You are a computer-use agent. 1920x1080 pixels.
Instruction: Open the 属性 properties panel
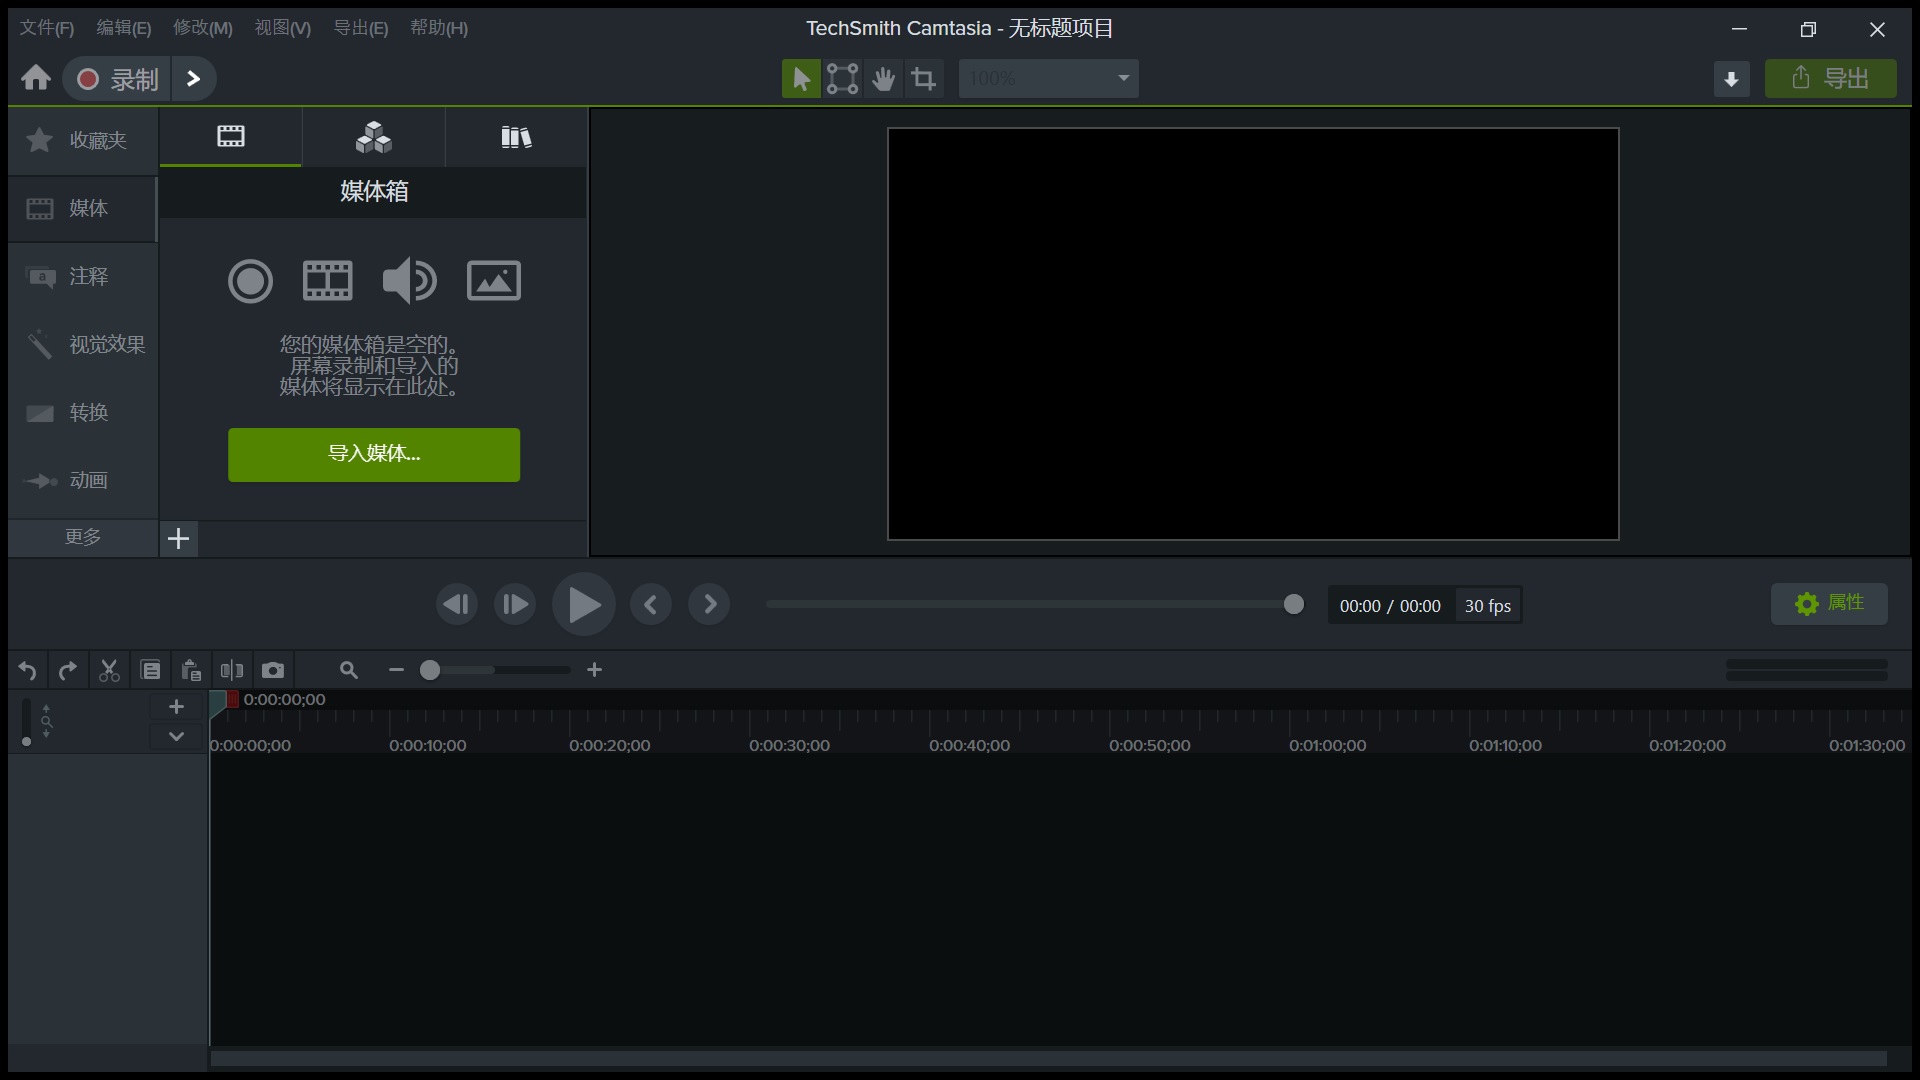tap(1829, 604)
